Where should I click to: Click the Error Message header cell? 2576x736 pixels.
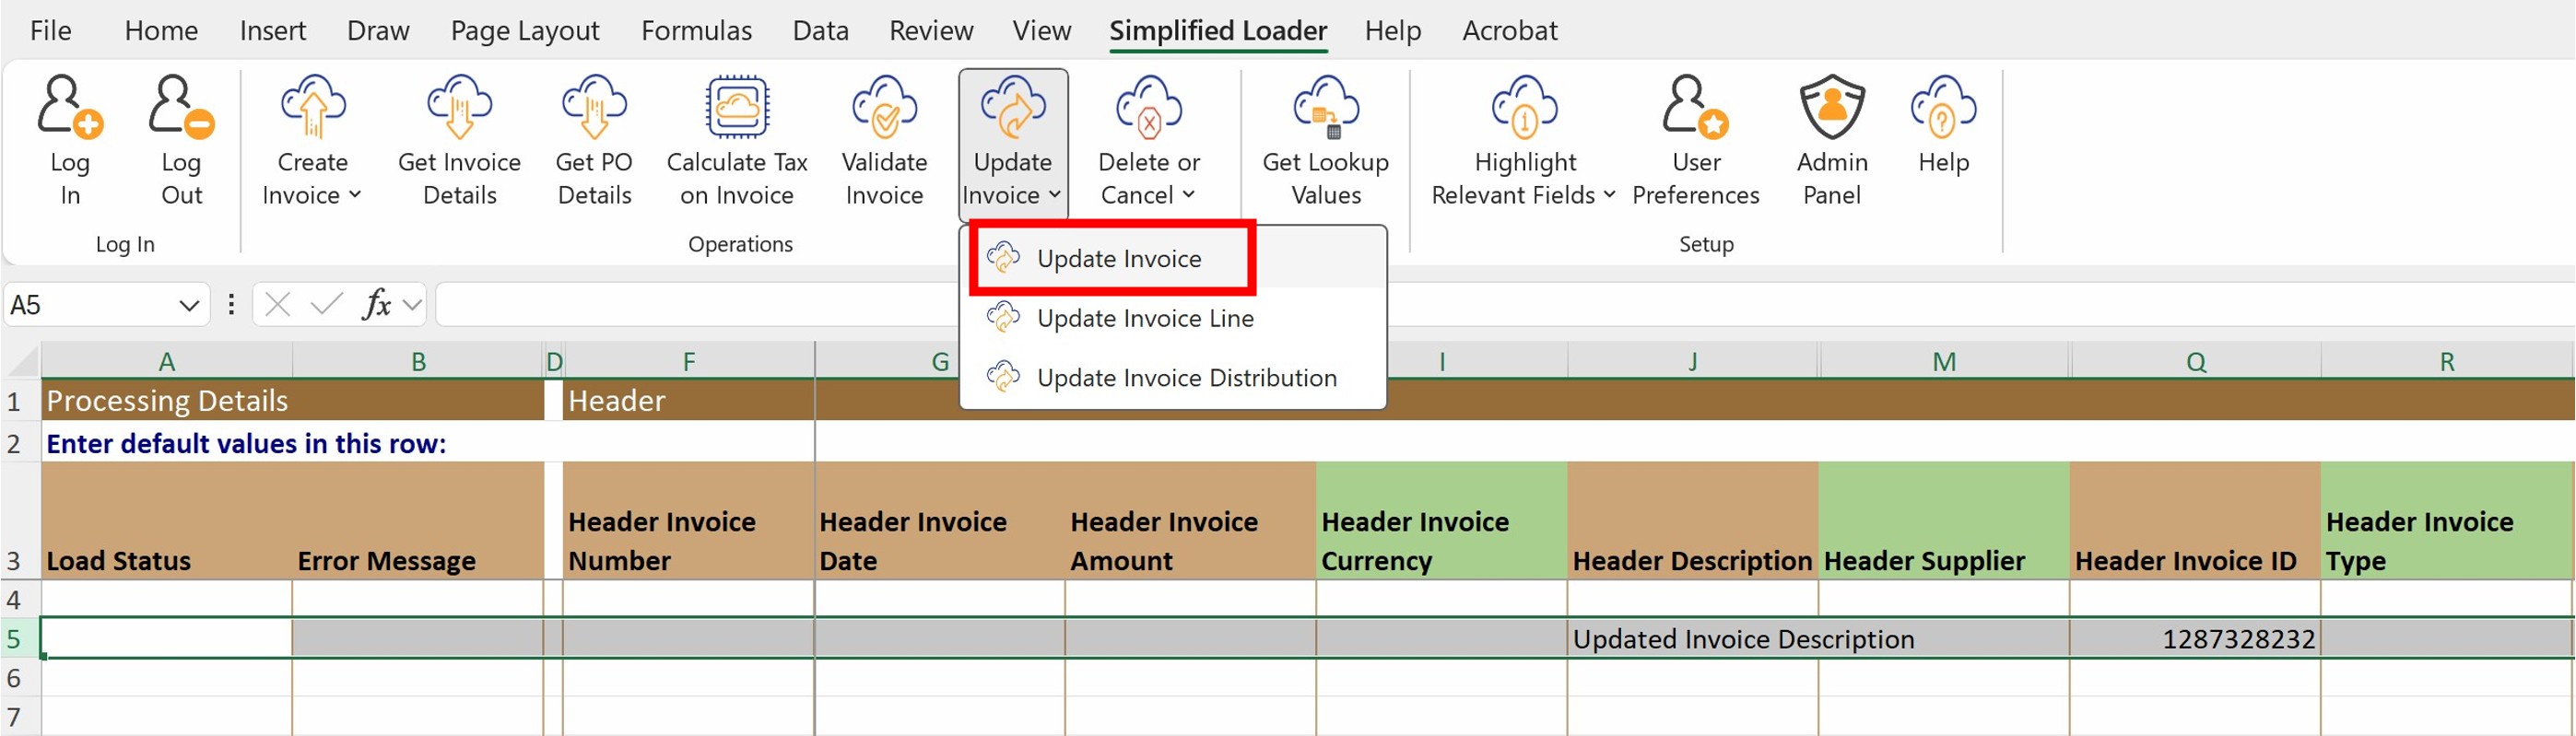[x=418, y=521]
